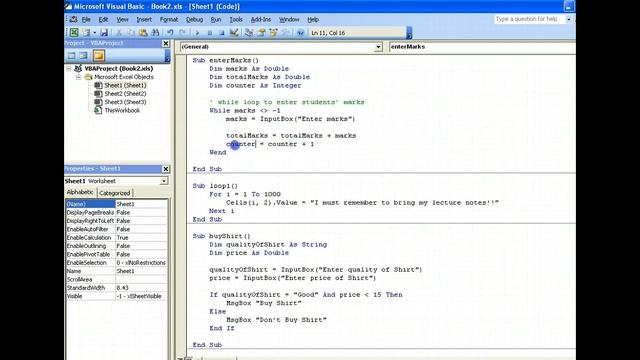Screen dimensions: 640x360
Task: Click the EnableSelection value '0 - xlNoRestrictions'
Action: click(141, 262)
